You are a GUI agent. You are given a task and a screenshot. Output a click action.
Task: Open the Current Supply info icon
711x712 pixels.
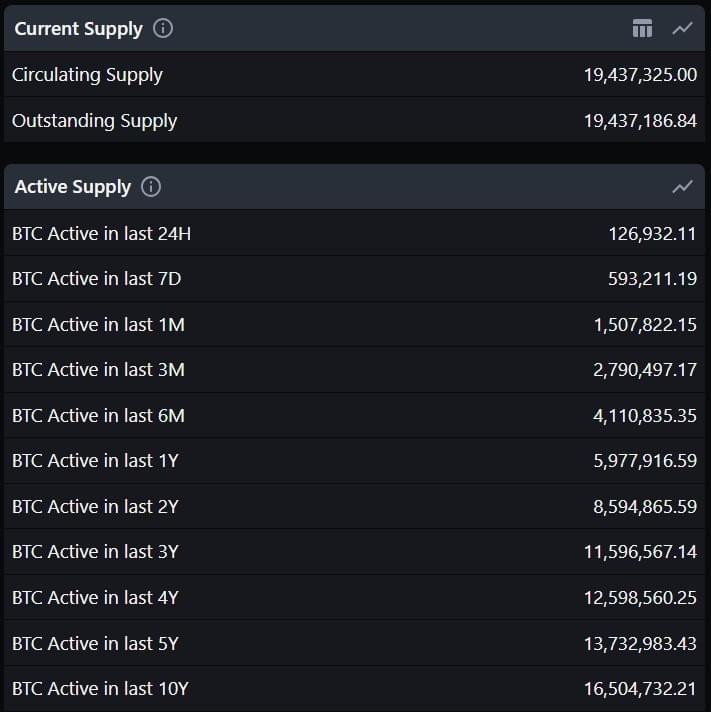coord(163,29)
